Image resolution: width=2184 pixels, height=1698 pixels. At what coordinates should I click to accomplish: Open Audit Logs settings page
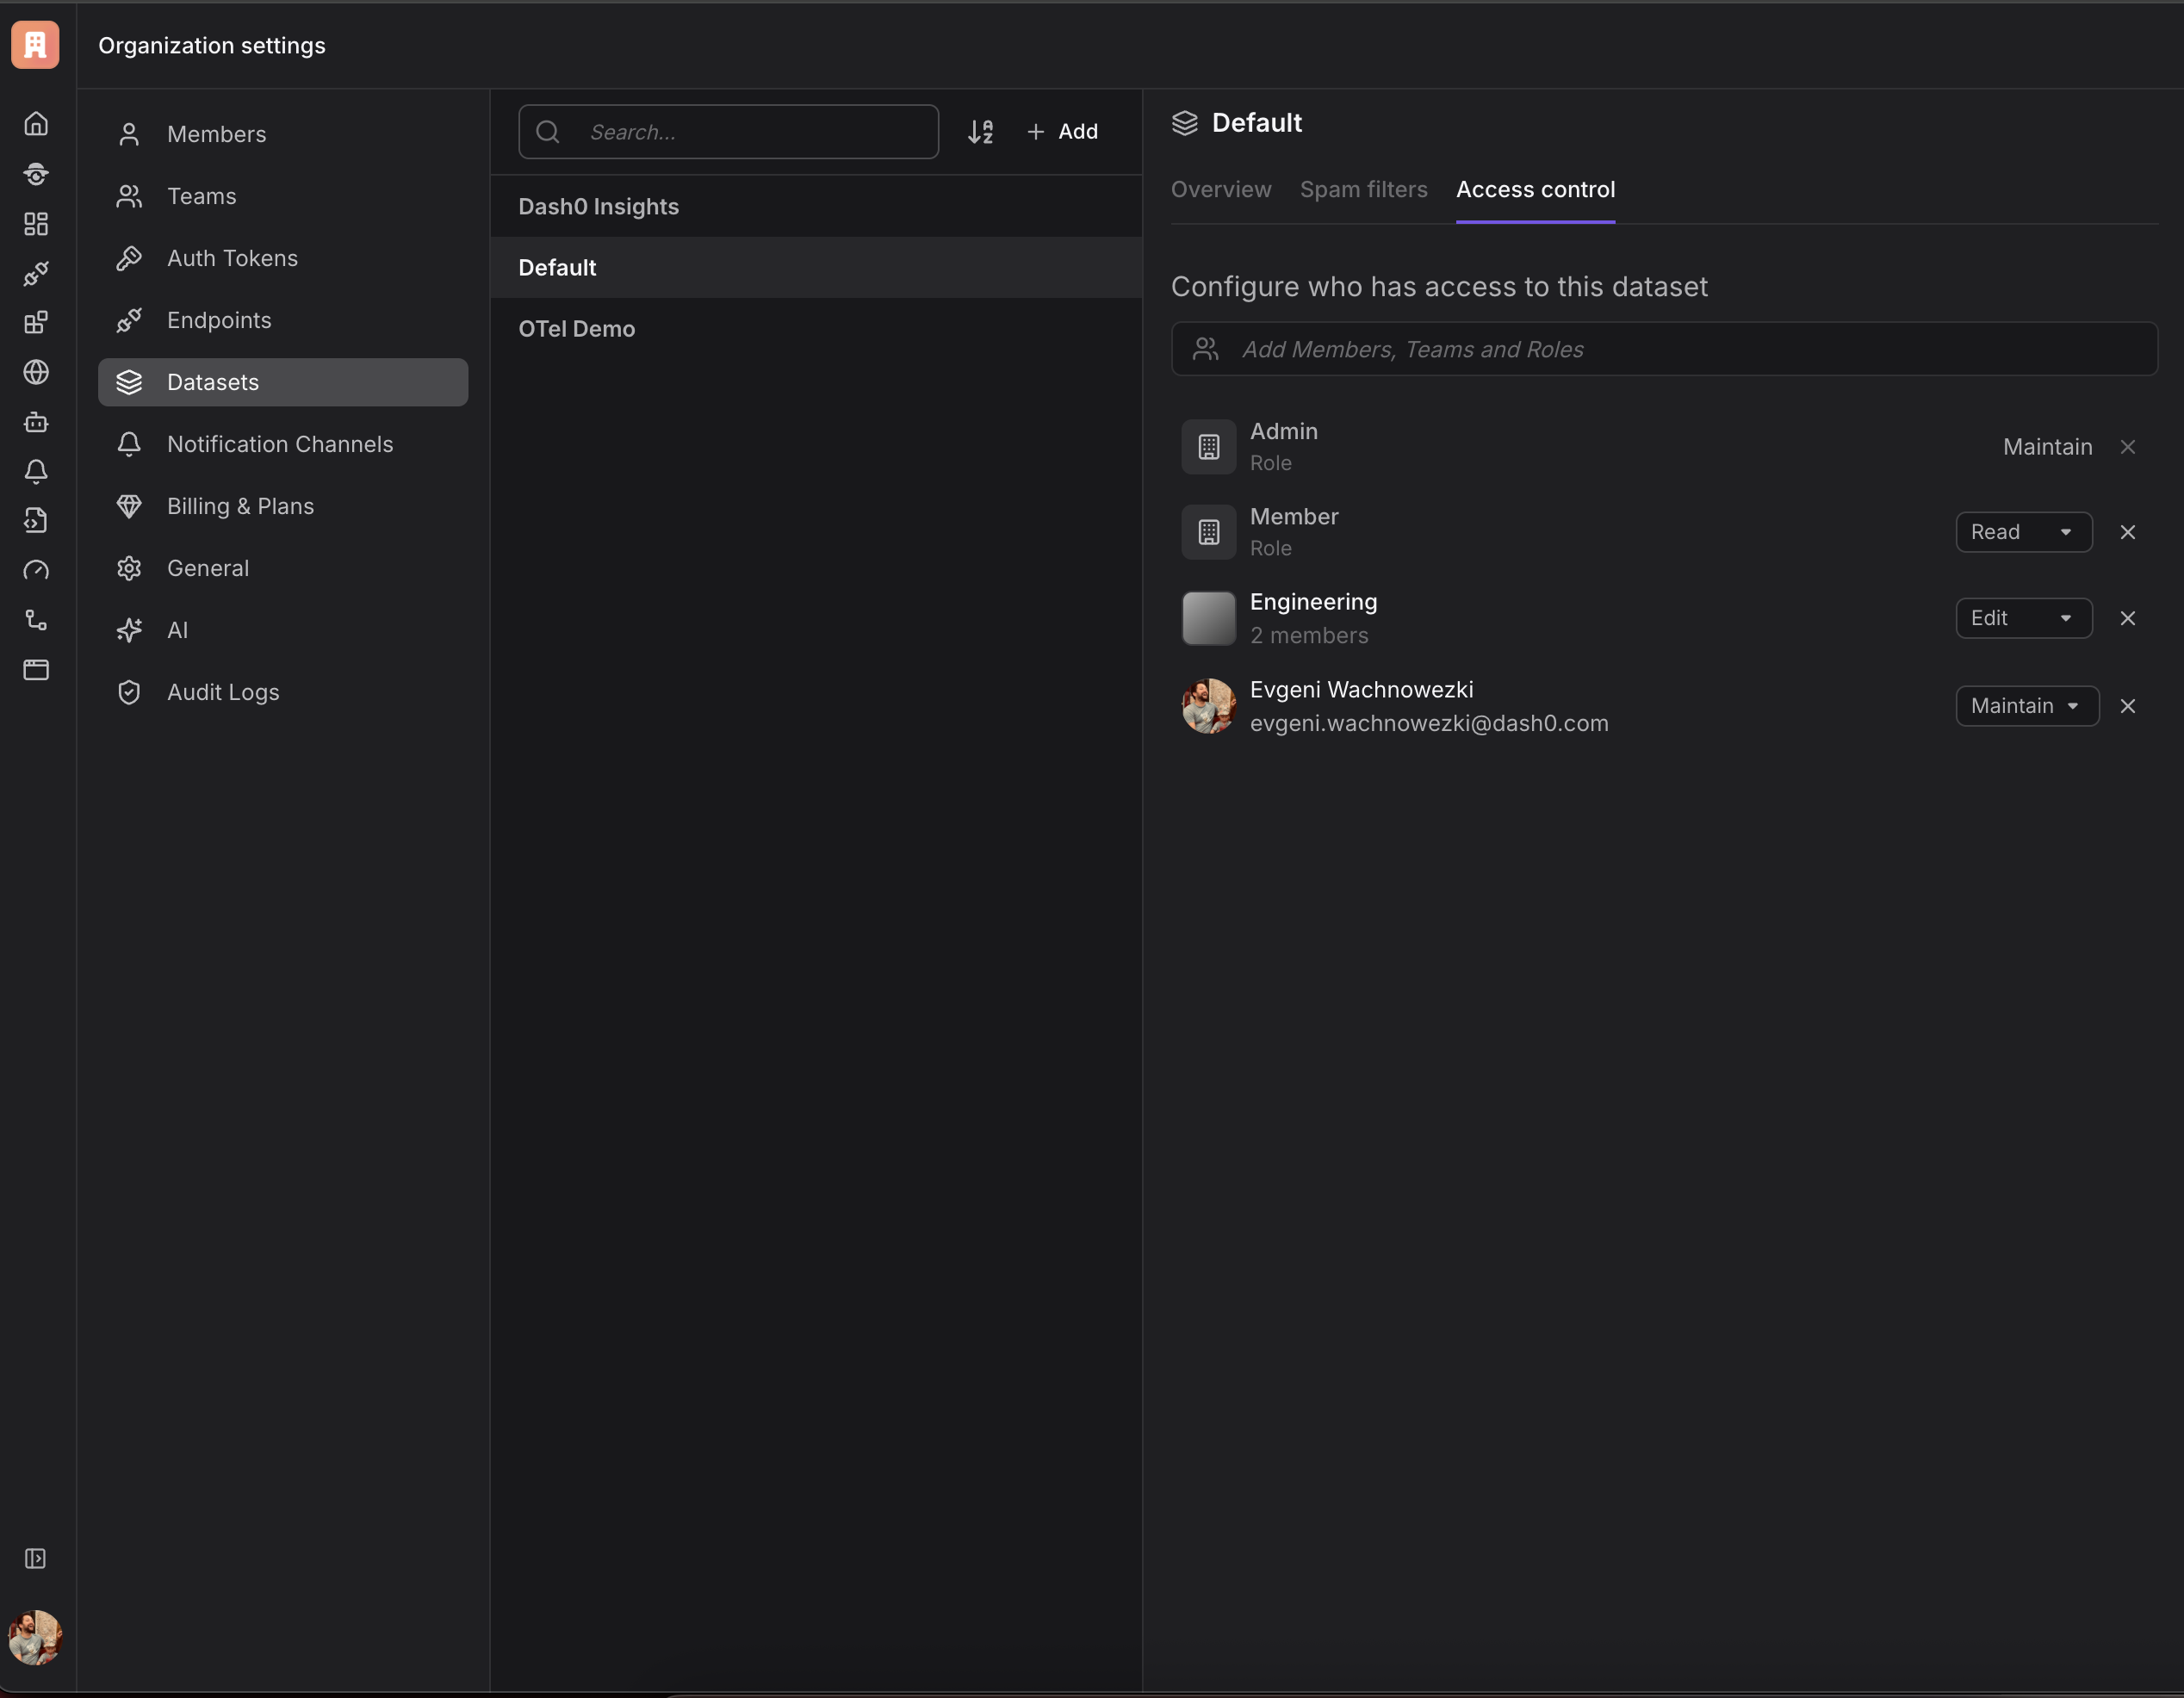coord(223,692)
